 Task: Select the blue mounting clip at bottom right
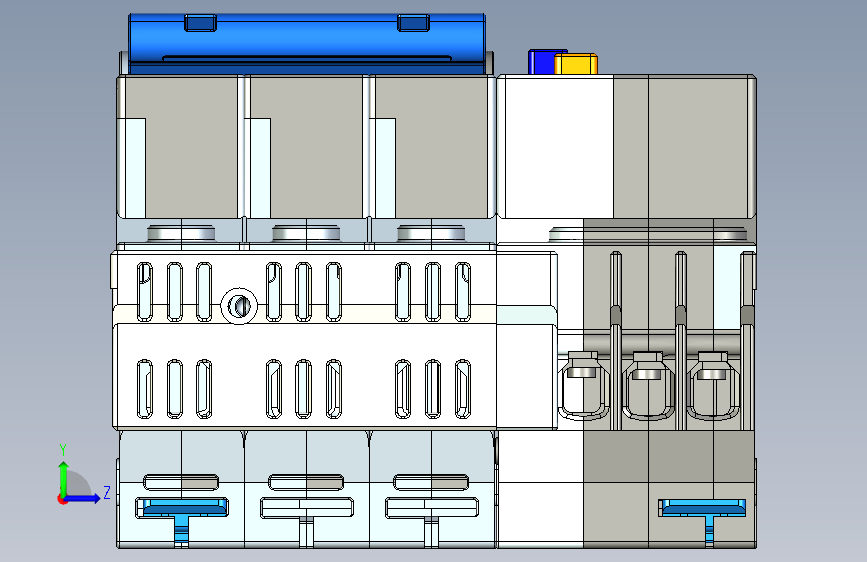click(x=703, y=519)
